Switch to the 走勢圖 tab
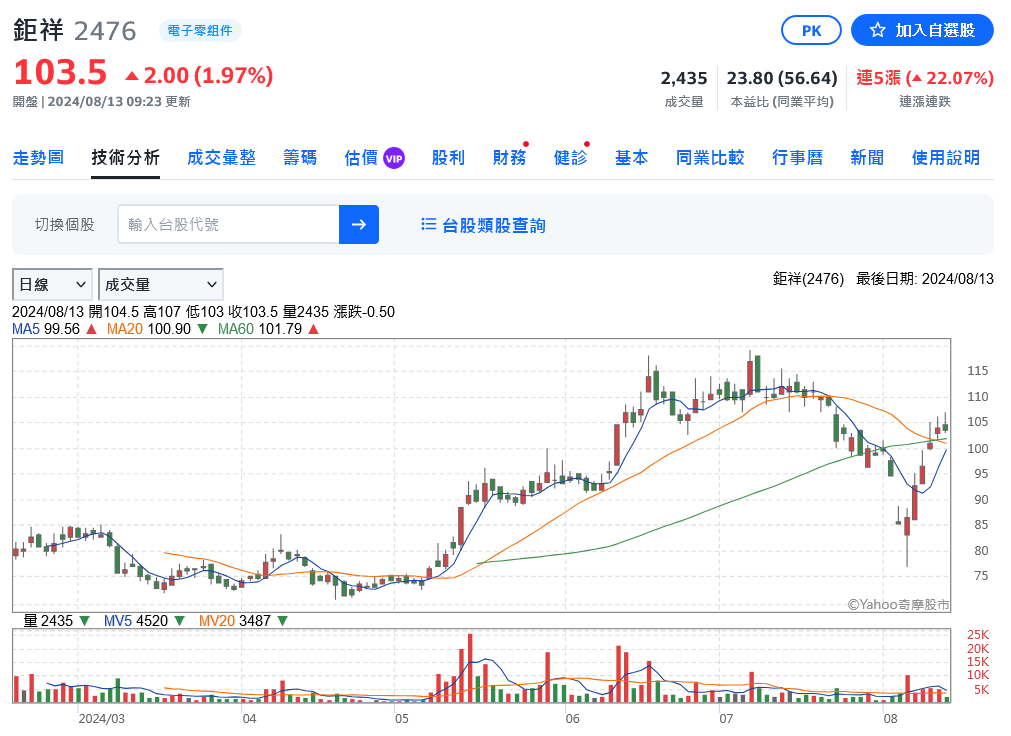Screen dimensions: 1011x736 38,158
